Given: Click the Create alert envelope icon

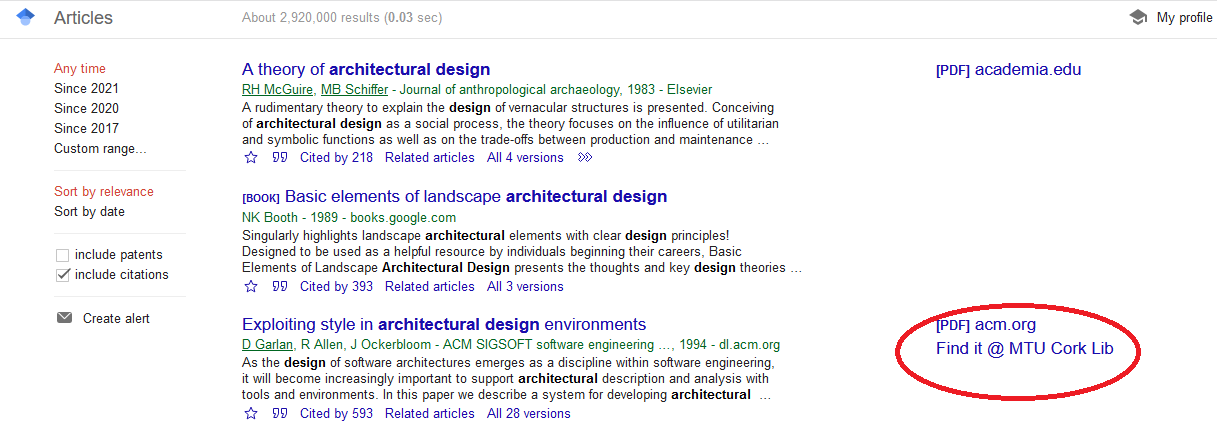Looking at the screenshot, I should tap(64, 318).
